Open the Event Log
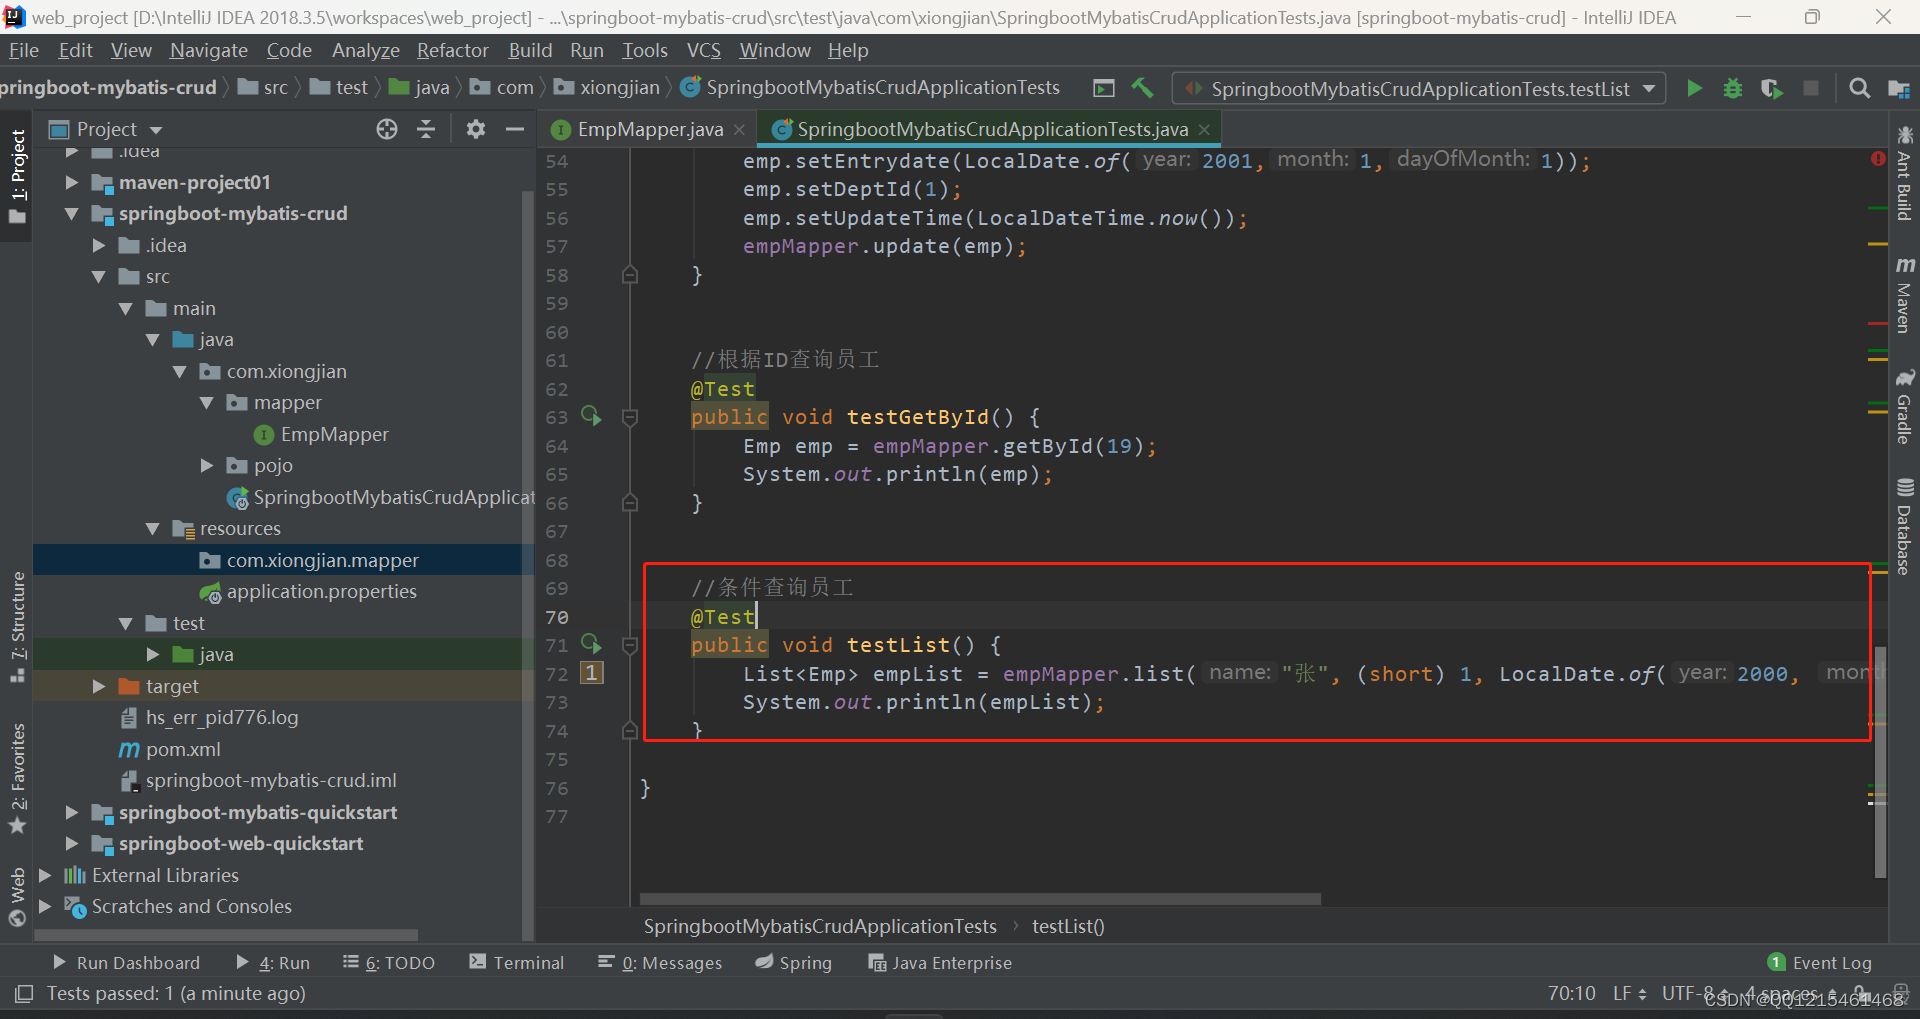The height and width of the screenshot is (1019, 1920). 1820,962
